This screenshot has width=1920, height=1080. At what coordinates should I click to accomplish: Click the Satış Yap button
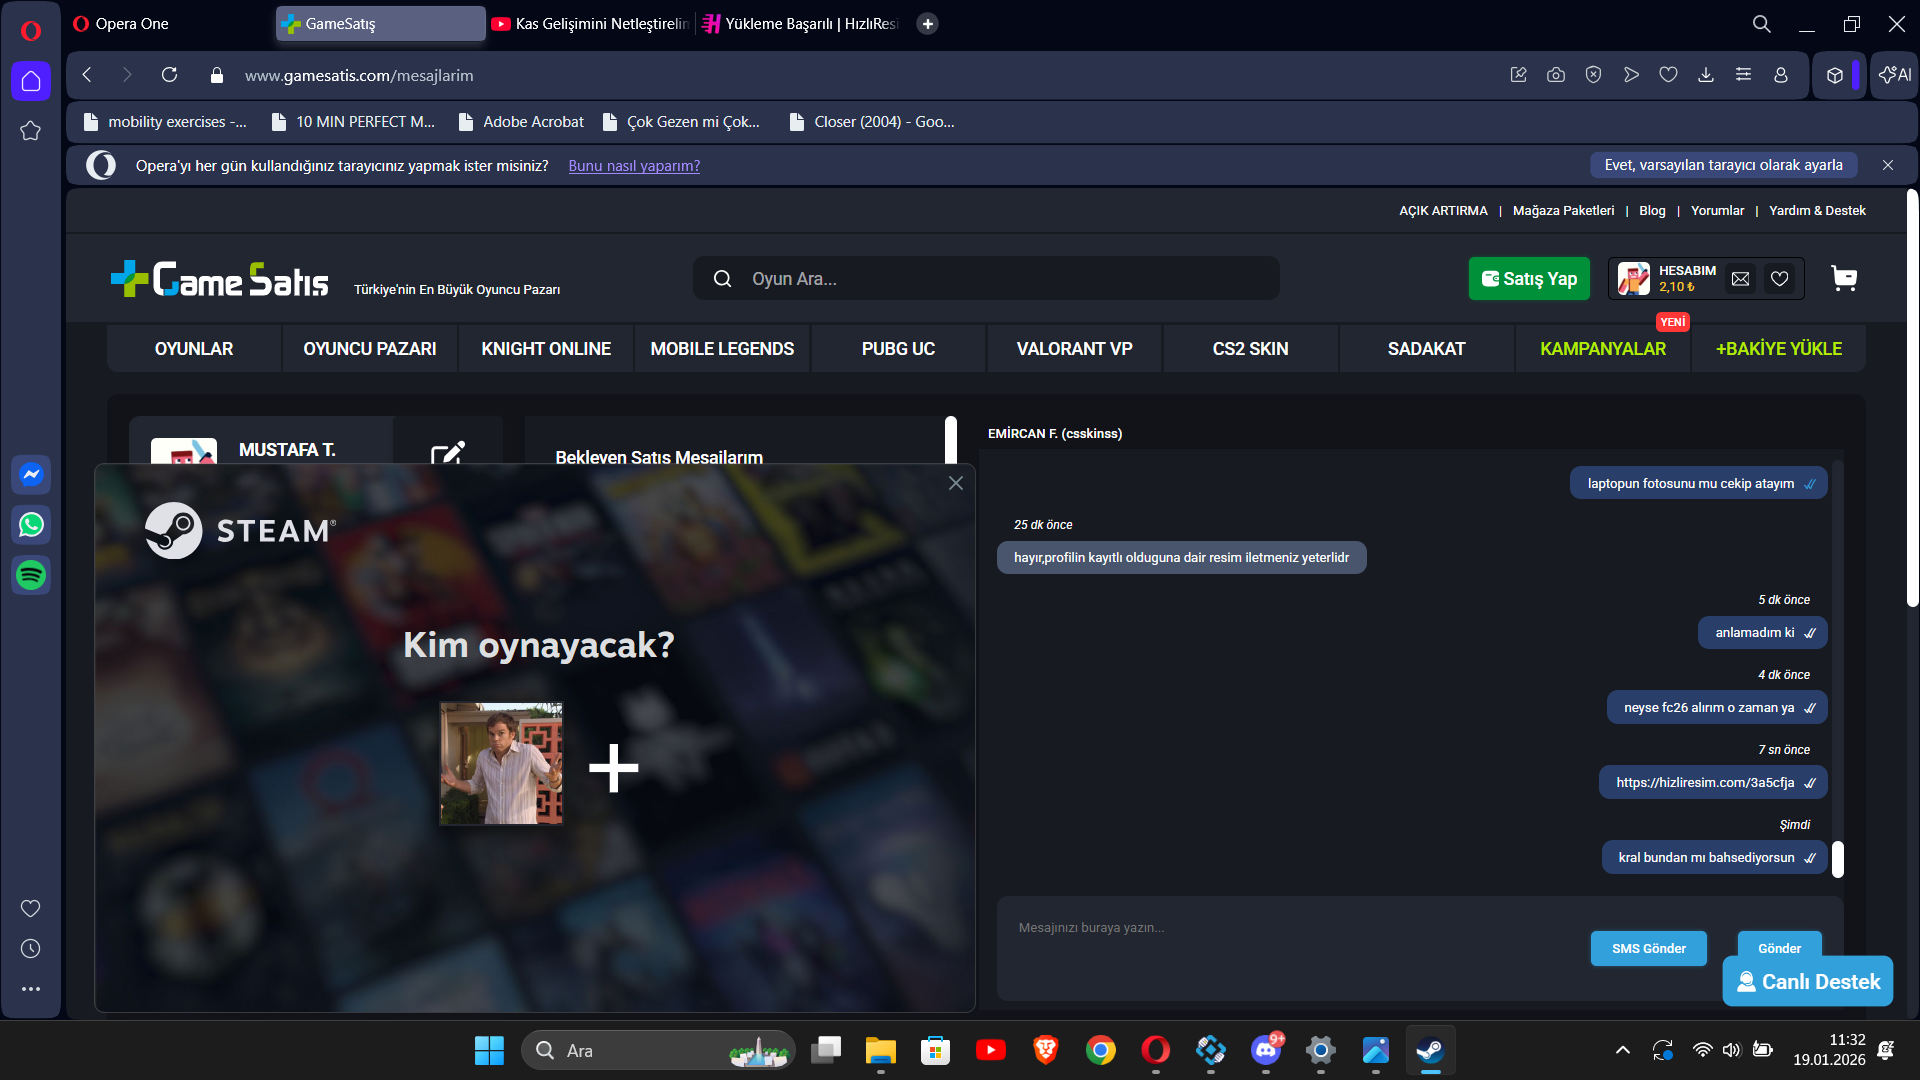(1529, 279)
